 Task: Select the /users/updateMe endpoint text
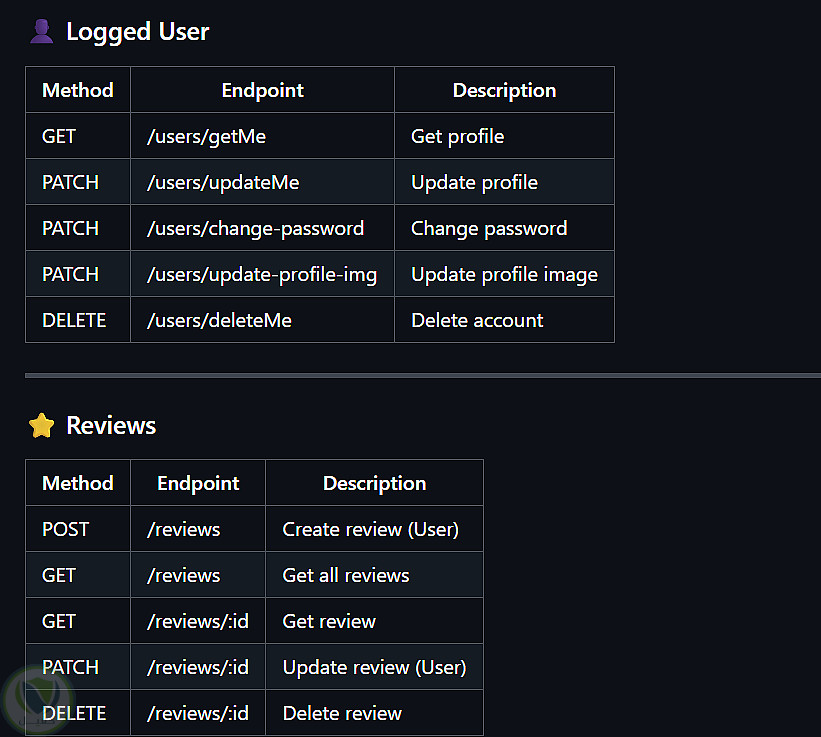point(223,182)
